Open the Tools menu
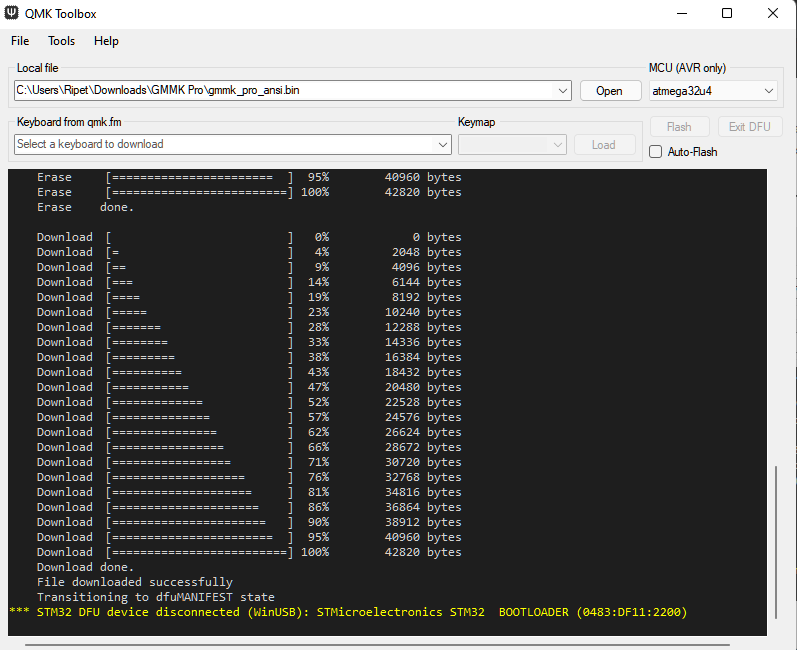797x650 pixels. pyautogui.click(x=62, y=41)
